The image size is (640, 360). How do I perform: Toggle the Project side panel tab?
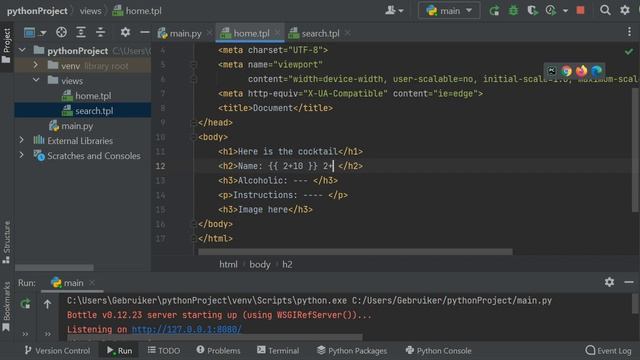[7, 46]
